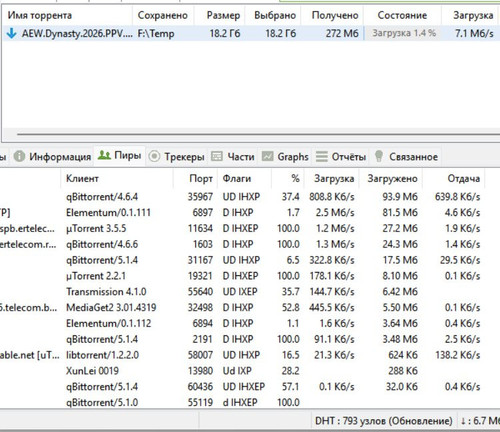Screen dimensions: 500x432
Task: Select peer qBittorrent/4.6.4
Action: pyautogui.click(x=102, y=197)
